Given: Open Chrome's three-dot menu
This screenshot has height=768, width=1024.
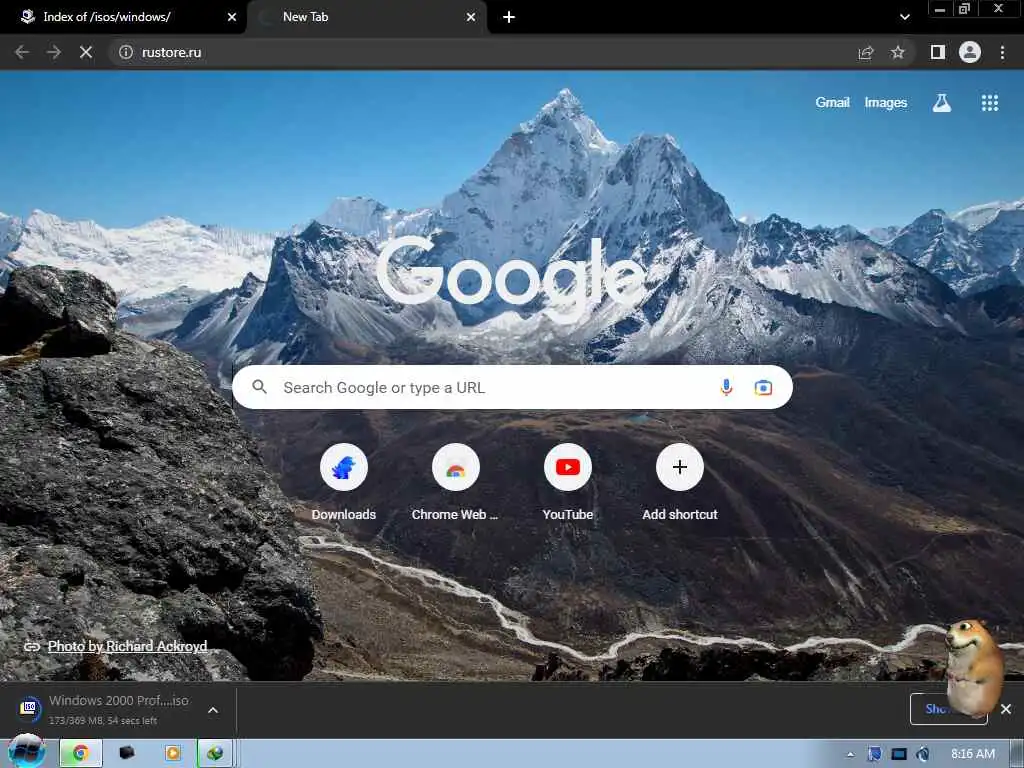Looking at the screenshot, I should pos(1002,52).
